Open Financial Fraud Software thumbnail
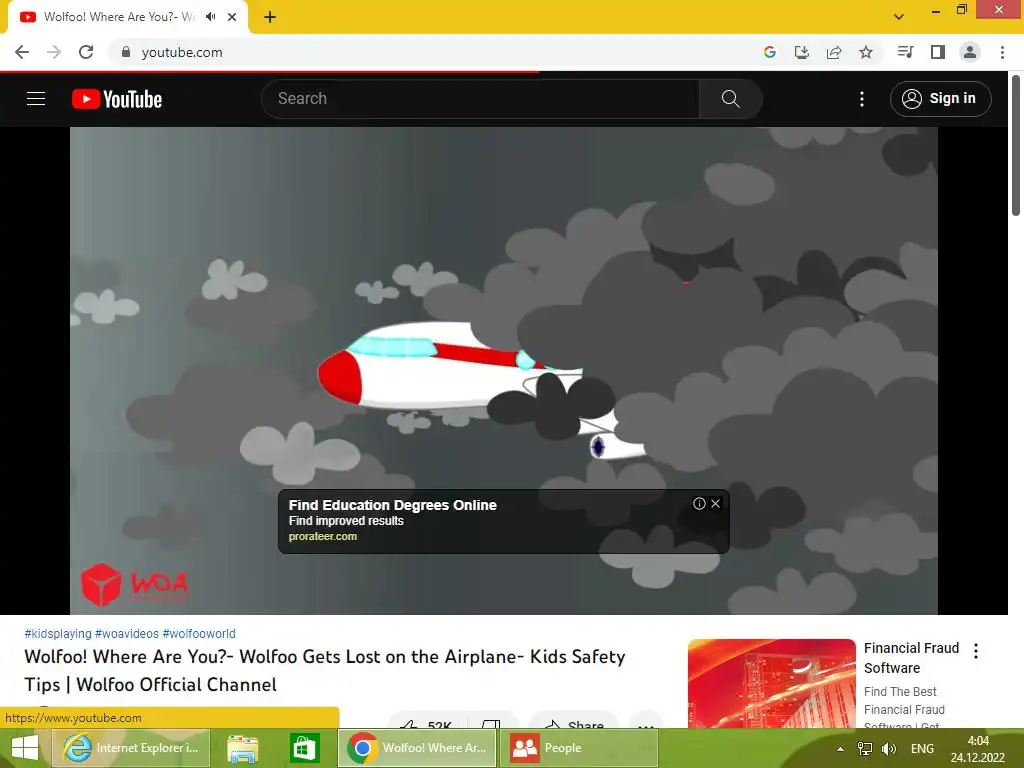Image resolution: width=1024 pixels, height=768 pixels. 771,683
